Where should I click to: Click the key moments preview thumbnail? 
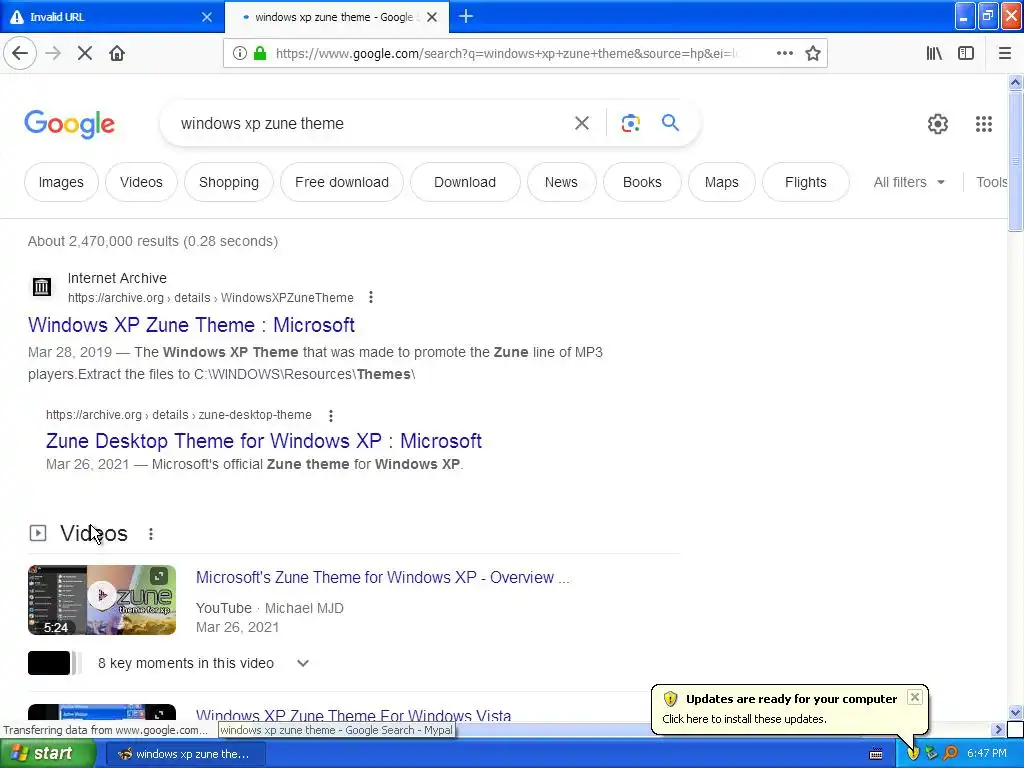coord(55,663)
